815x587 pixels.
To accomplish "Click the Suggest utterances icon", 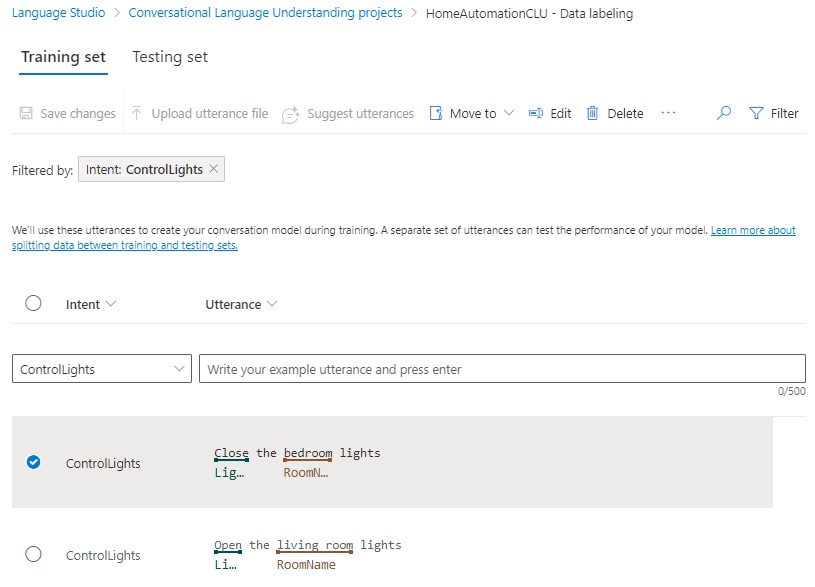I will 291,114.
